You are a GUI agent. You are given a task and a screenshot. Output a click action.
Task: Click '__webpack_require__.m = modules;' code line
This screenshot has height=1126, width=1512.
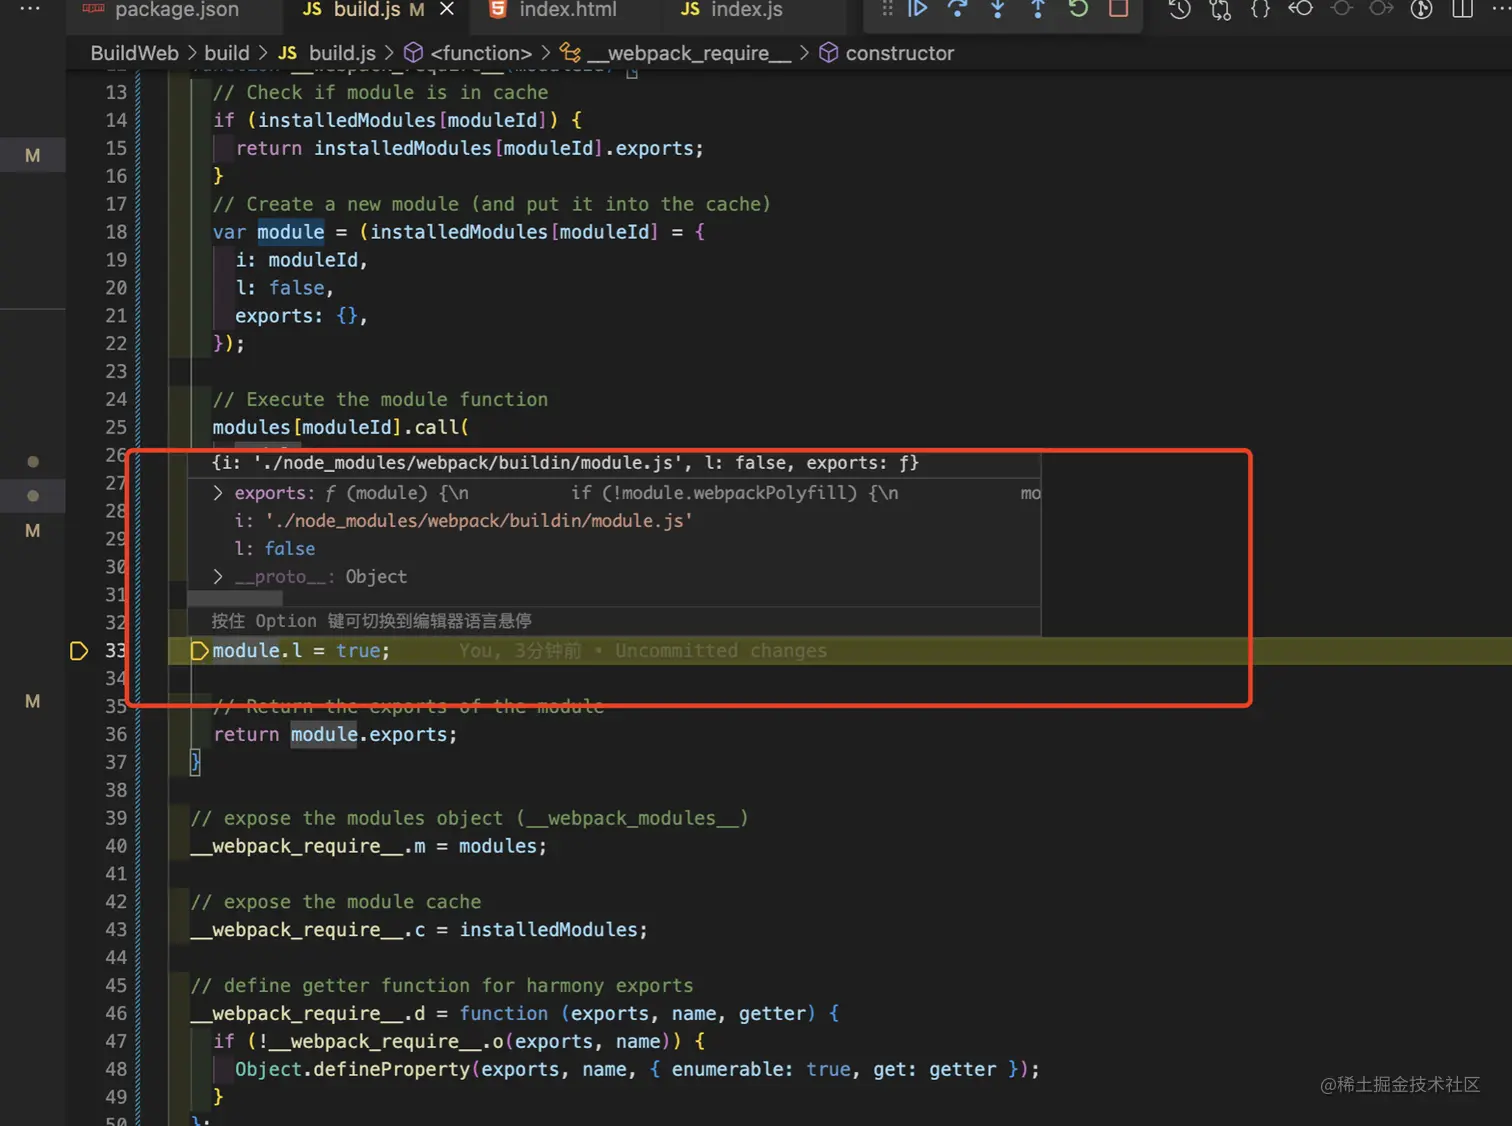pos(369,846)
